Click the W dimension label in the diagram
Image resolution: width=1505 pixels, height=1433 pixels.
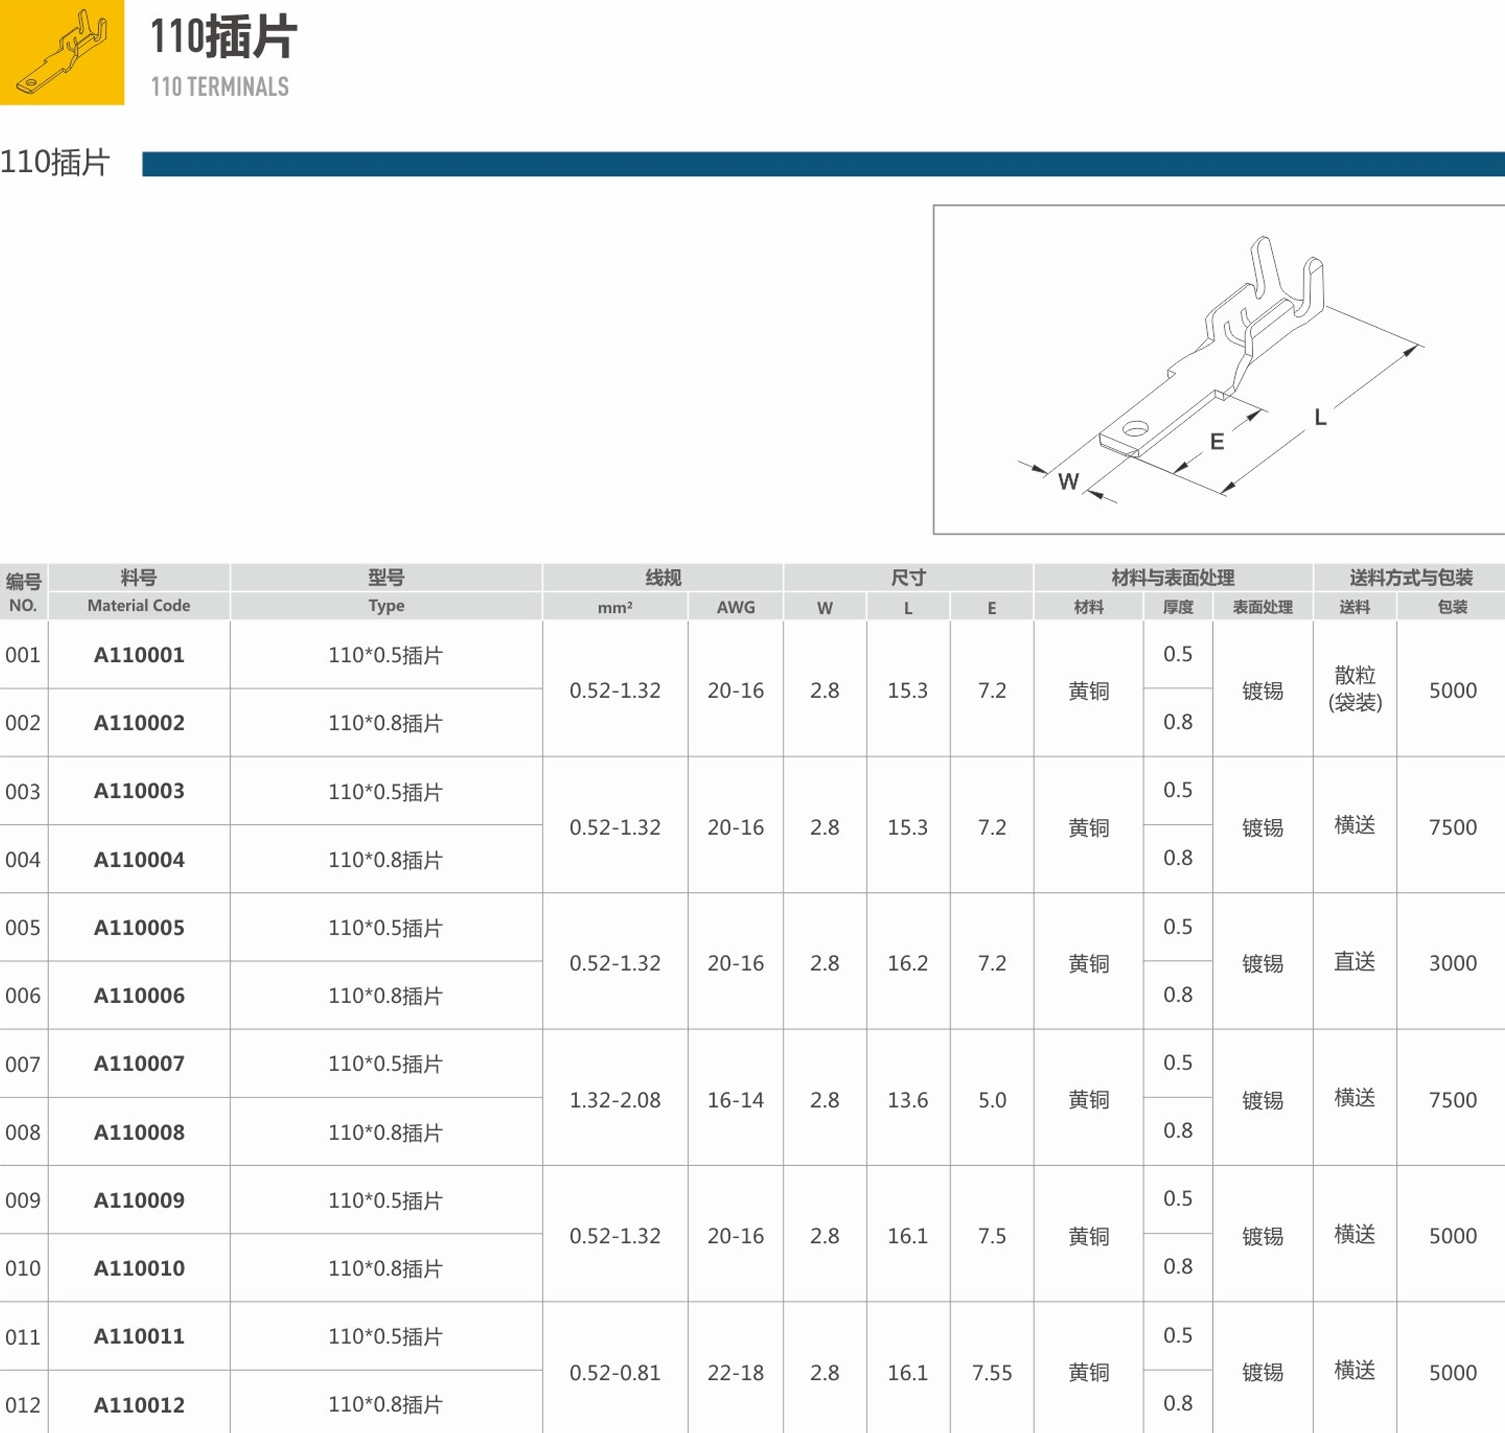pyautogui.click(x=1068, y=482)
